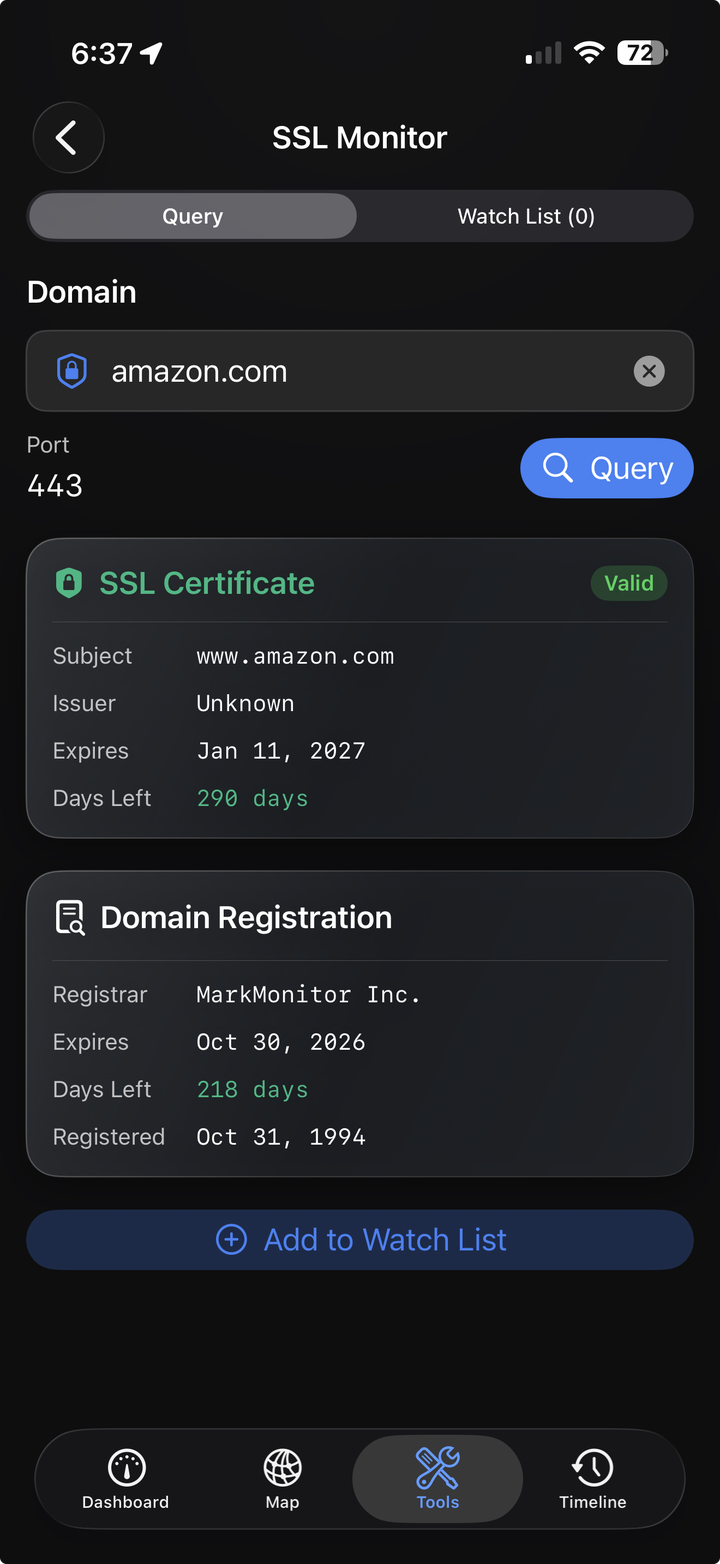Tap the Valid status badge
Screen dimensions: 720x1564
[x=629, y=583]
